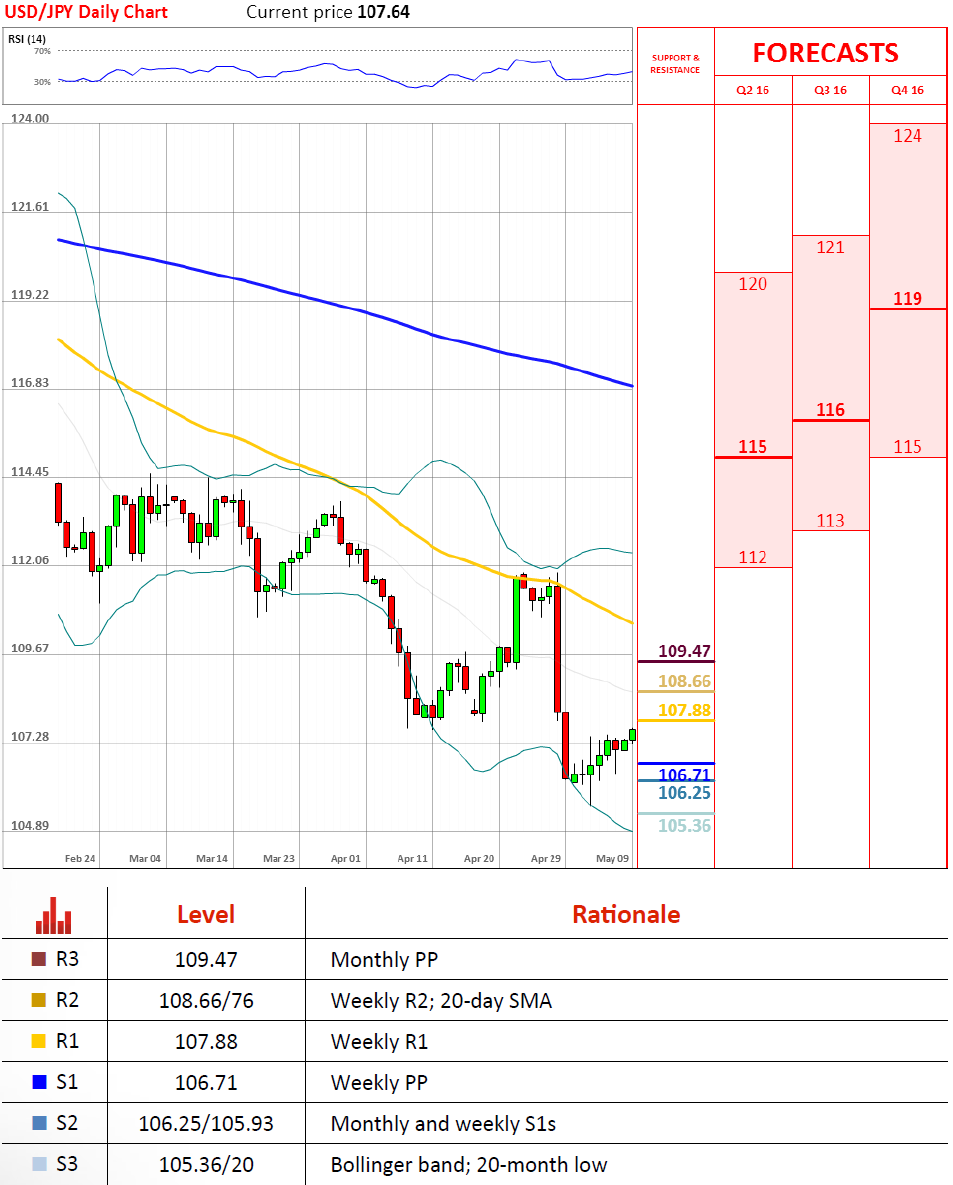Click the Weekly PP rationale cell
The height and width of the screenshot is (1185, 953).
click(379, 1082)
